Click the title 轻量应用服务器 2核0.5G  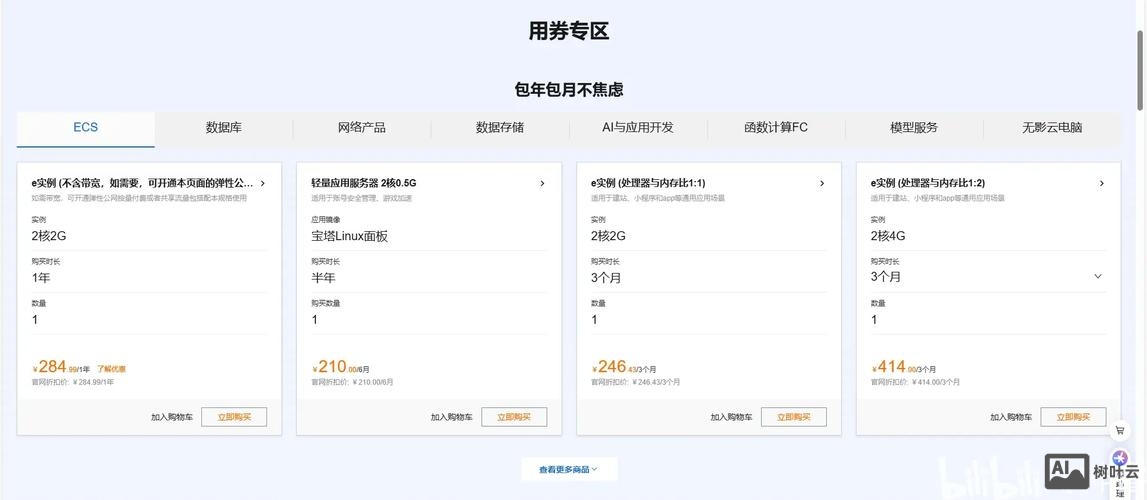pyautogui.click(x=364, y=183)
